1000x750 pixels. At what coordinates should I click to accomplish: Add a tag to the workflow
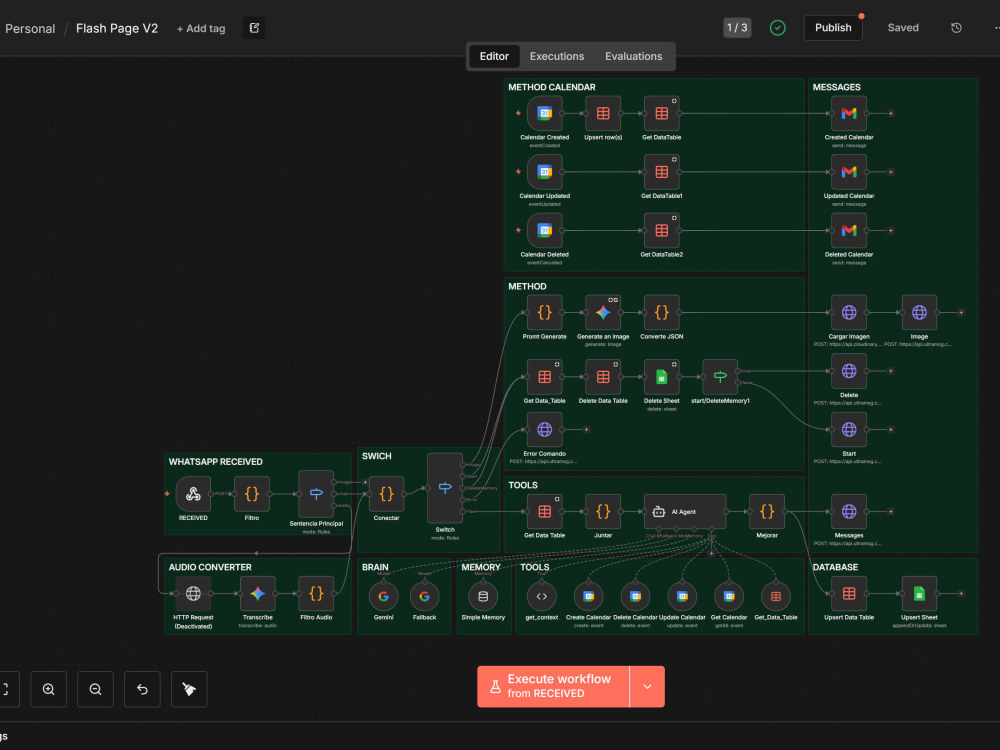click(x=201, y=29)
